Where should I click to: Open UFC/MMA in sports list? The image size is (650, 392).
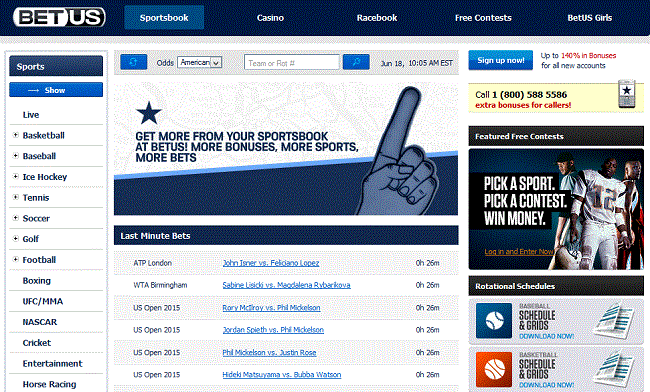(43, 301)
